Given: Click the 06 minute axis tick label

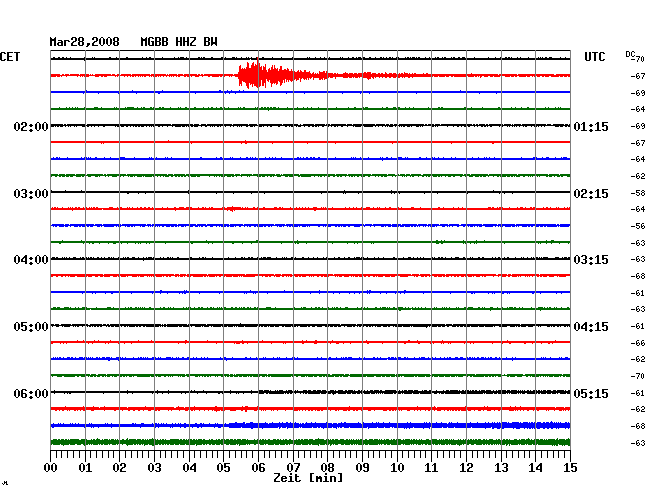Looking at the screenshot, I should [258, 468].
